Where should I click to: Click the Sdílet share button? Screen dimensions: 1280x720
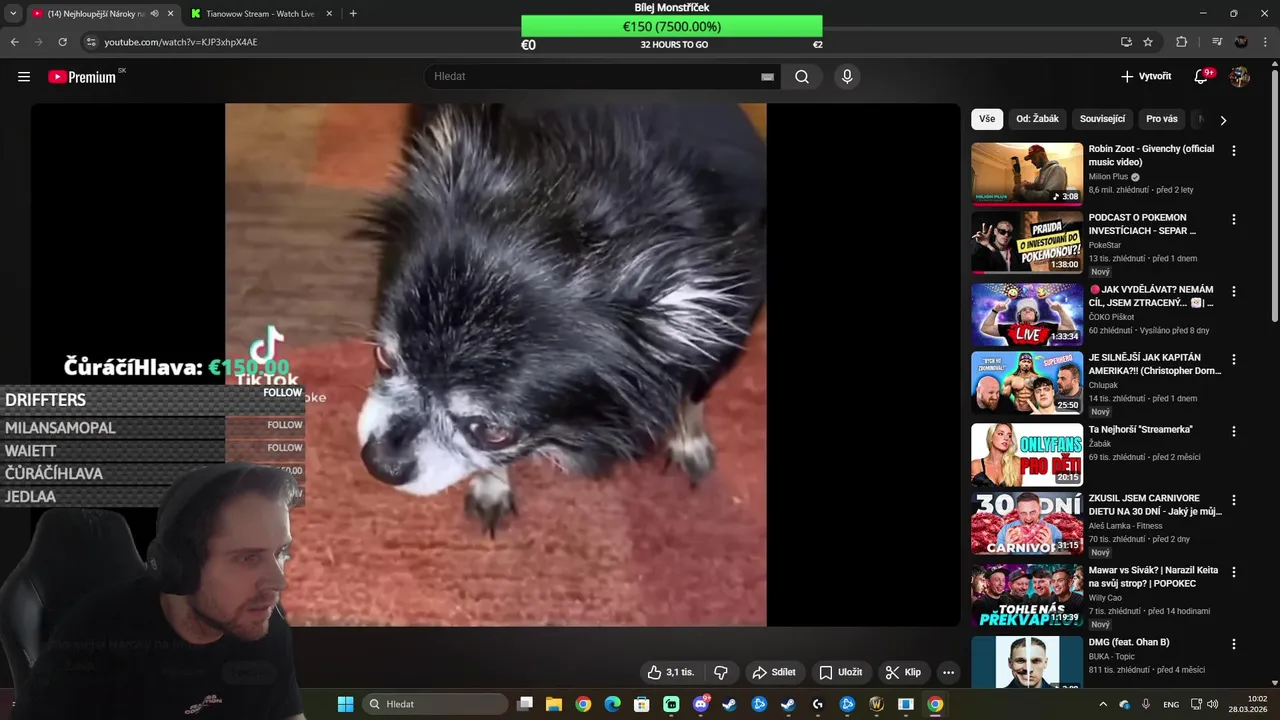pos(774,672)
